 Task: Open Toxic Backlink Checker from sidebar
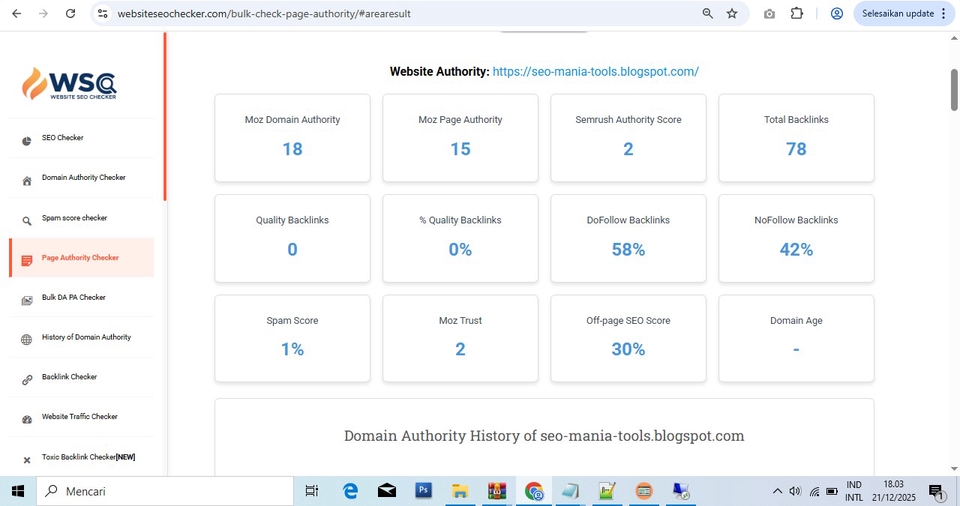[x=88, y=457]
